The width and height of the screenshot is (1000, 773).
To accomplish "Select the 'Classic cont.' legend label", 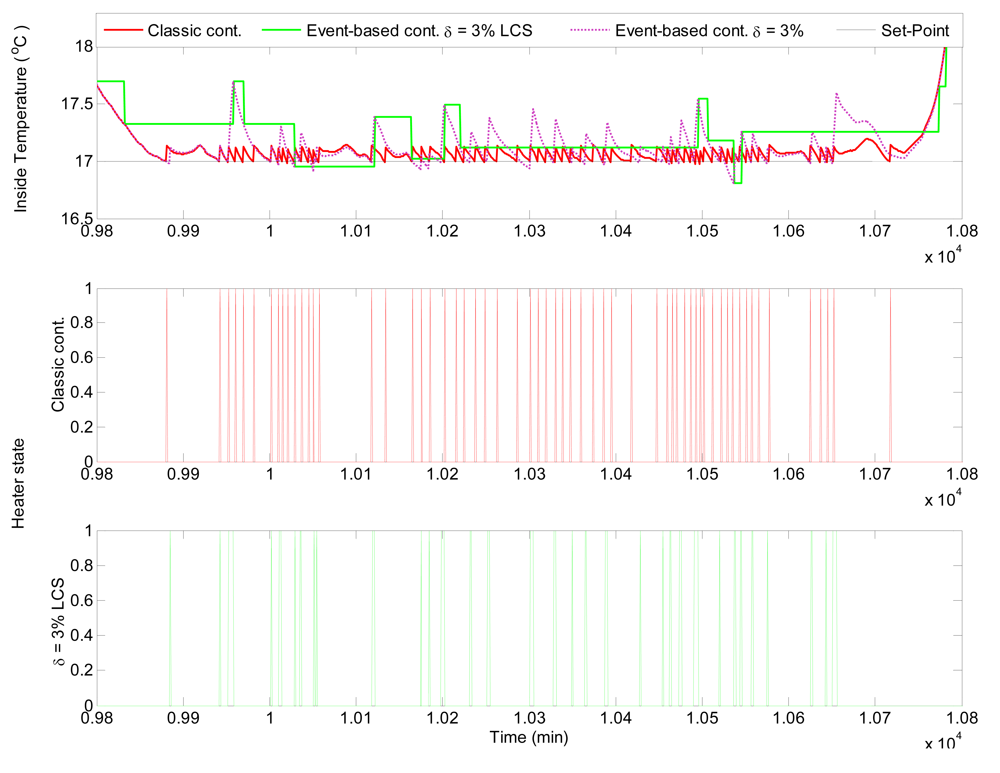I will tap(194, 29).
